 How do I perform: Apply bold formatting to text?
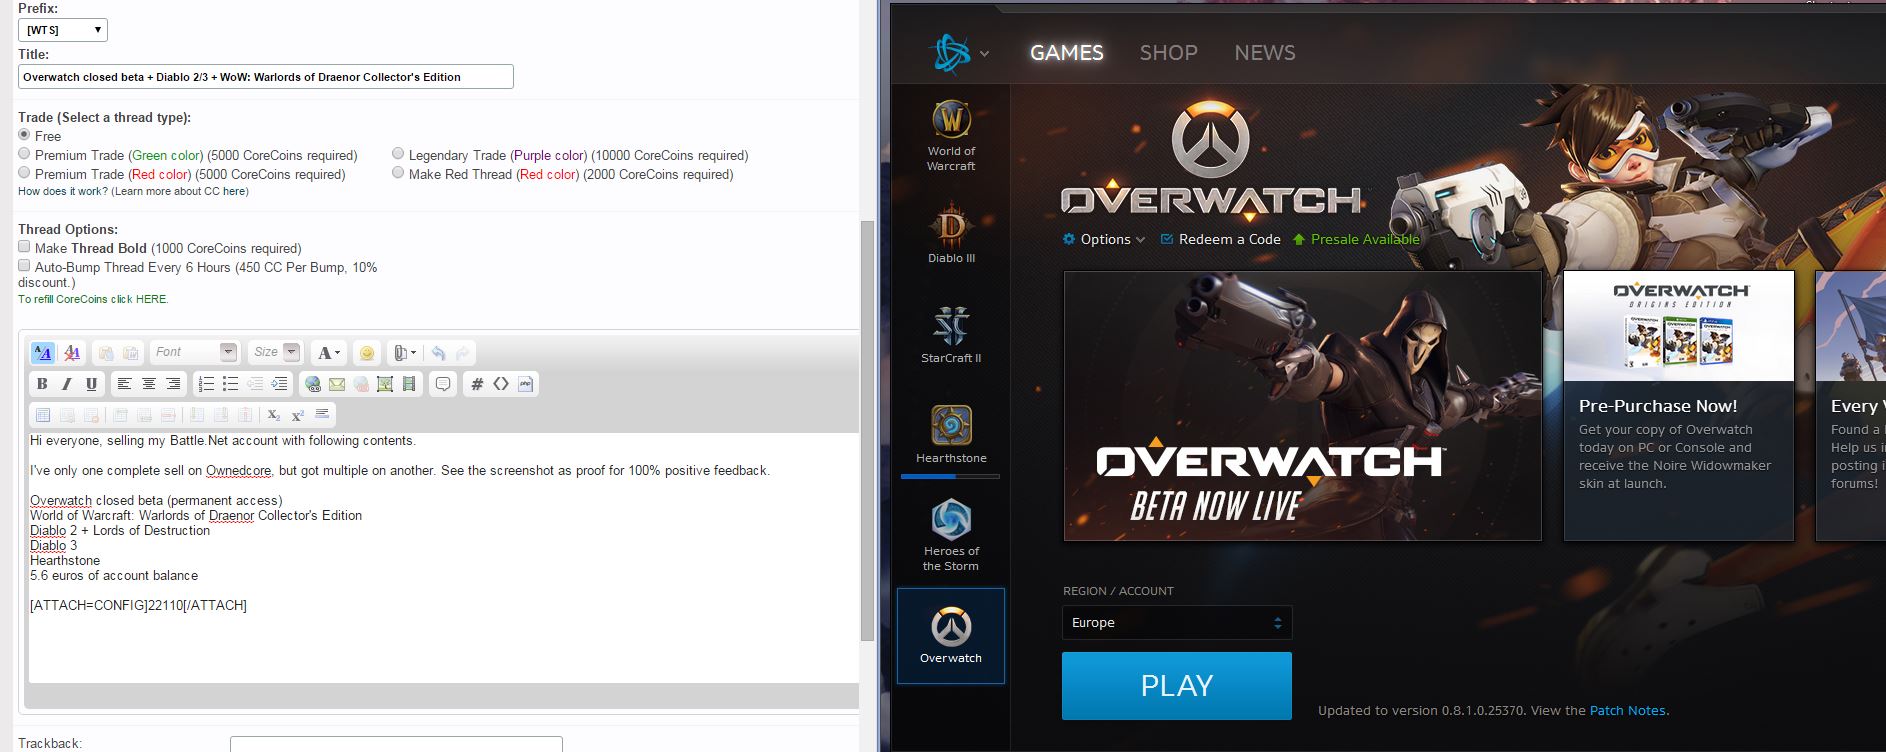coord(42,383)
